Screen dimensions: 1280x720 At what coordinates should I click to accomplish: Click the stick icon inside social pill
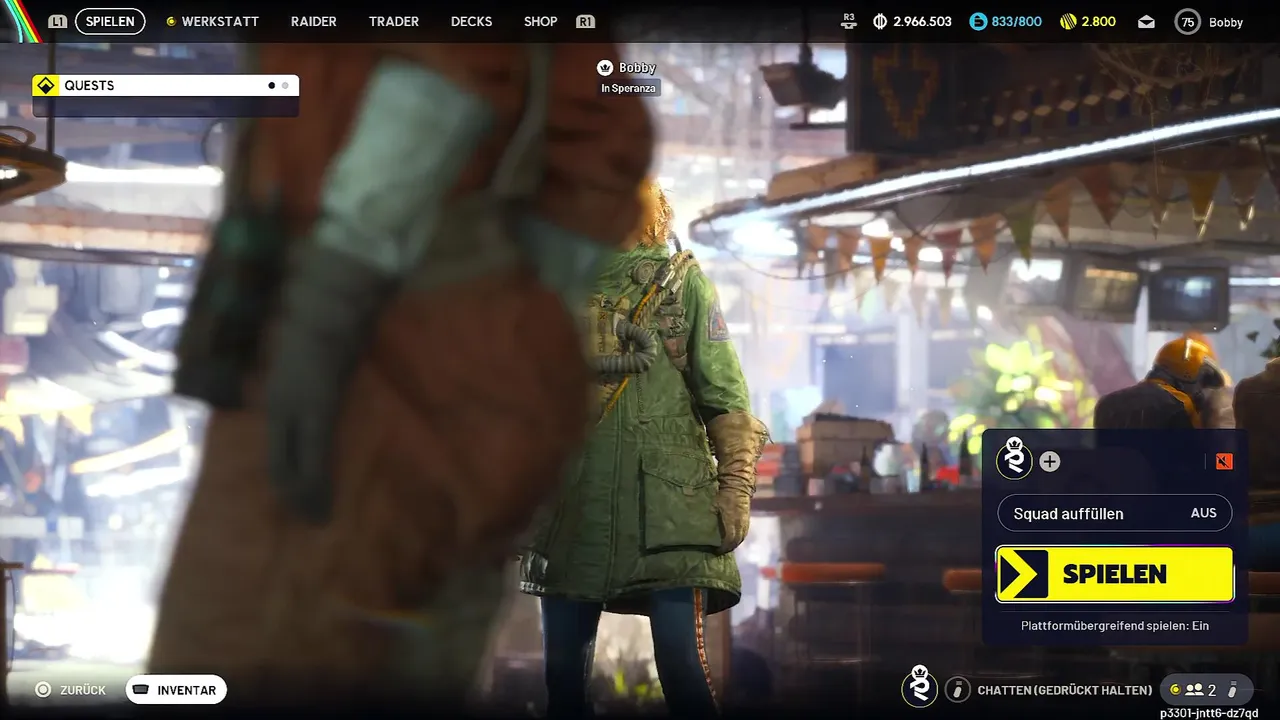(1233, 689)
